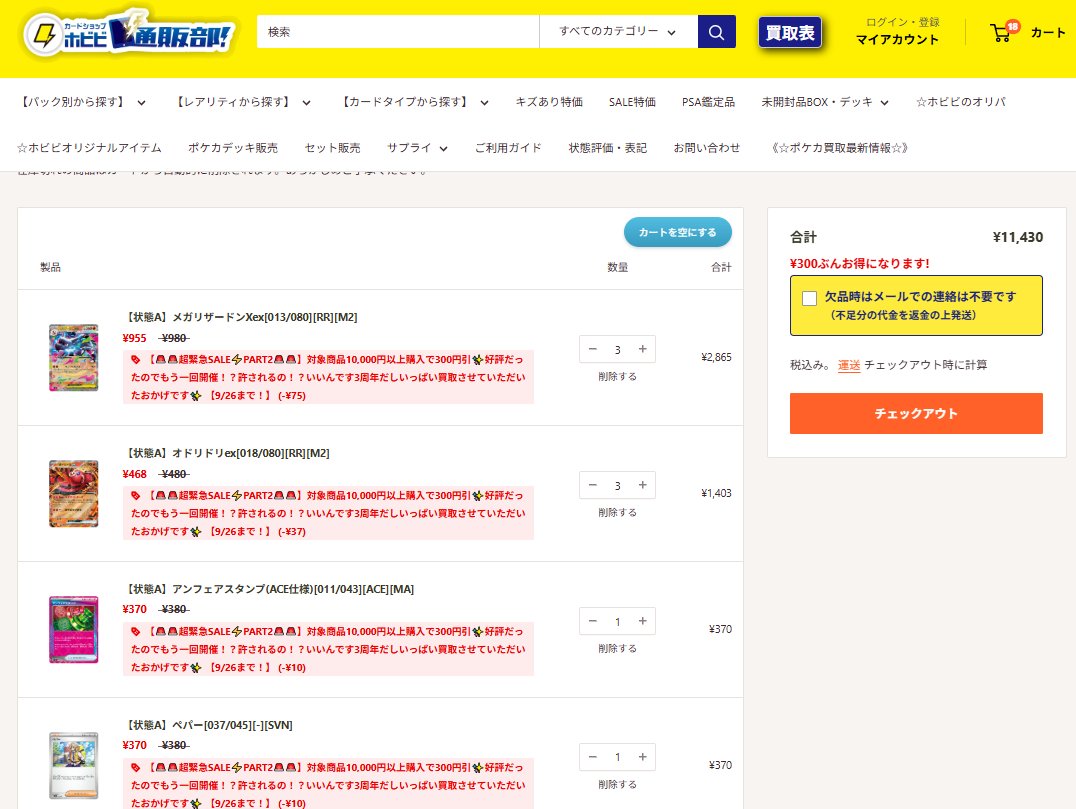
Task: Remove メガリザードンXex via 削除する
Action: coord(618,376)
